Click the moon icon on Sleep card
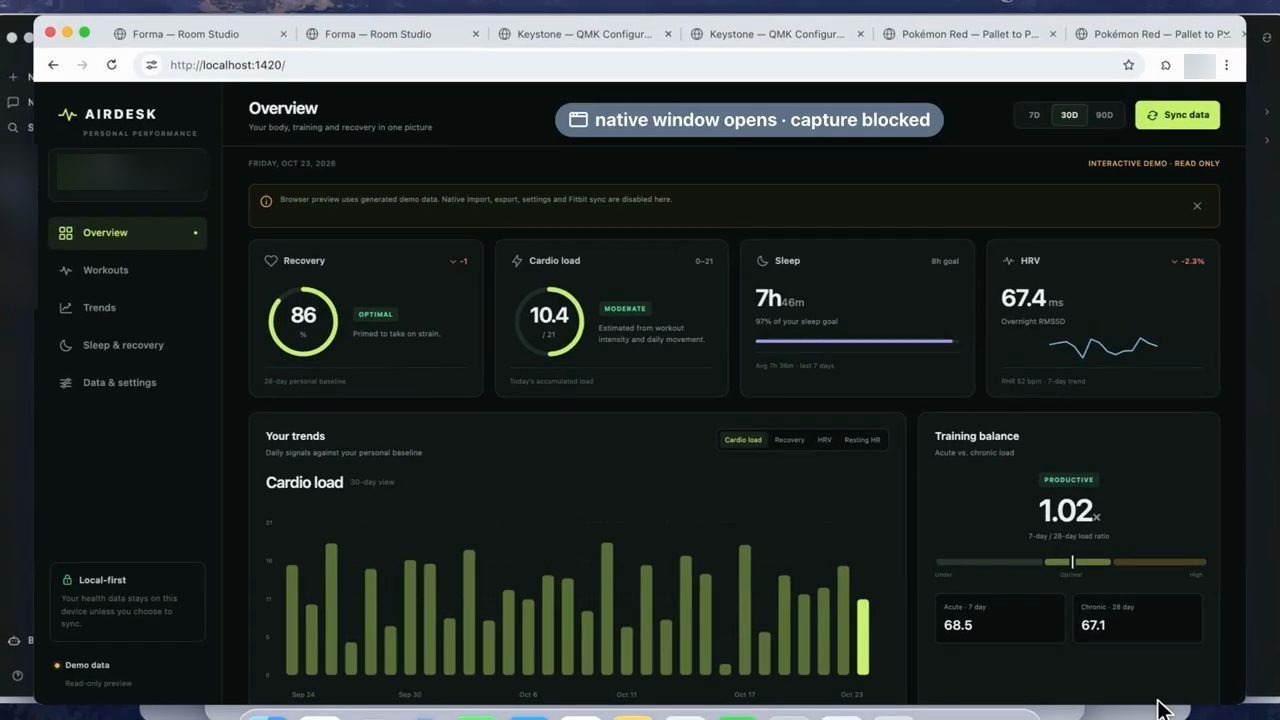Screen dimensions: 1280x720 click(762, 261)
